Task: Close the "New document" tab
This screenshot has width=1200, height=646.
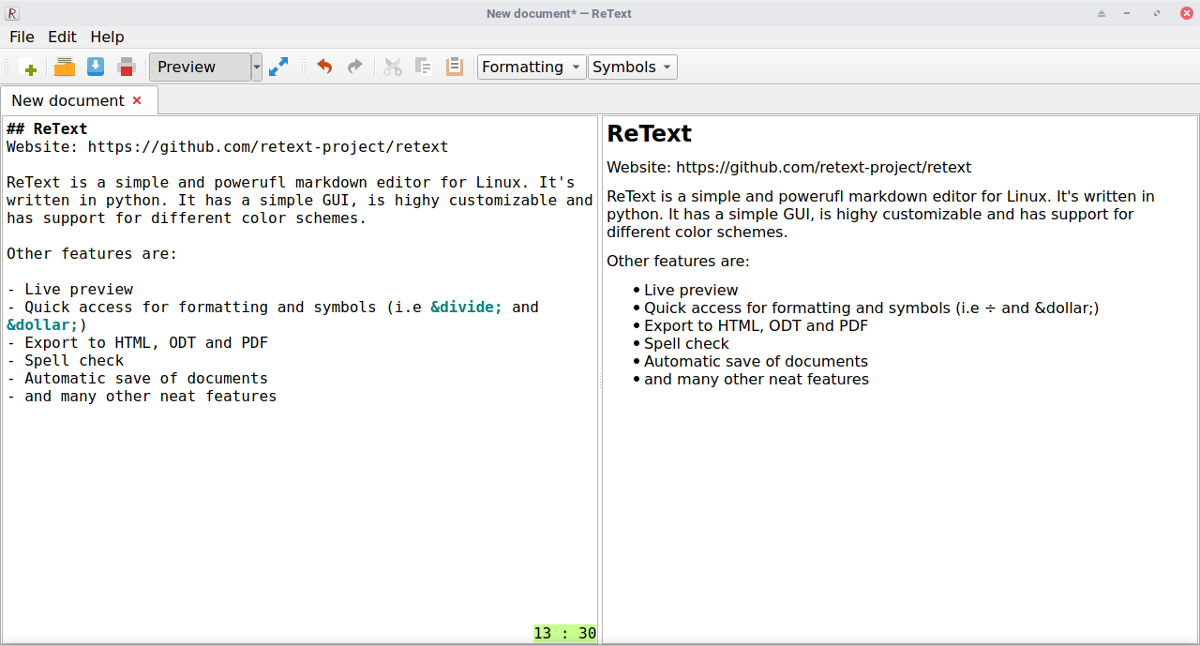Action: coord(137,100)
